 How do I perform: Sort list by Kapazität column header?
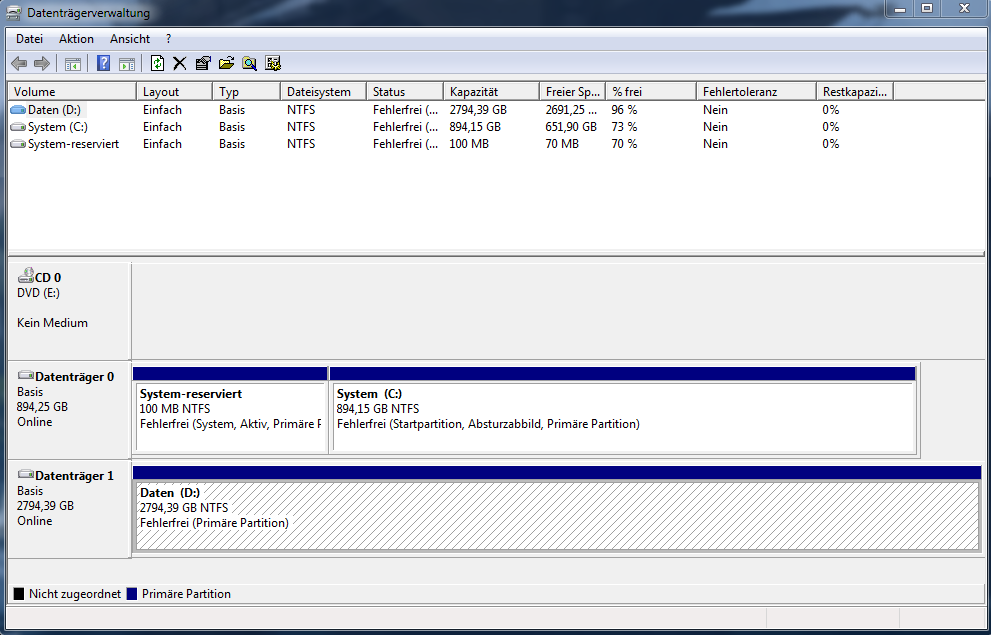click(491, 92)
